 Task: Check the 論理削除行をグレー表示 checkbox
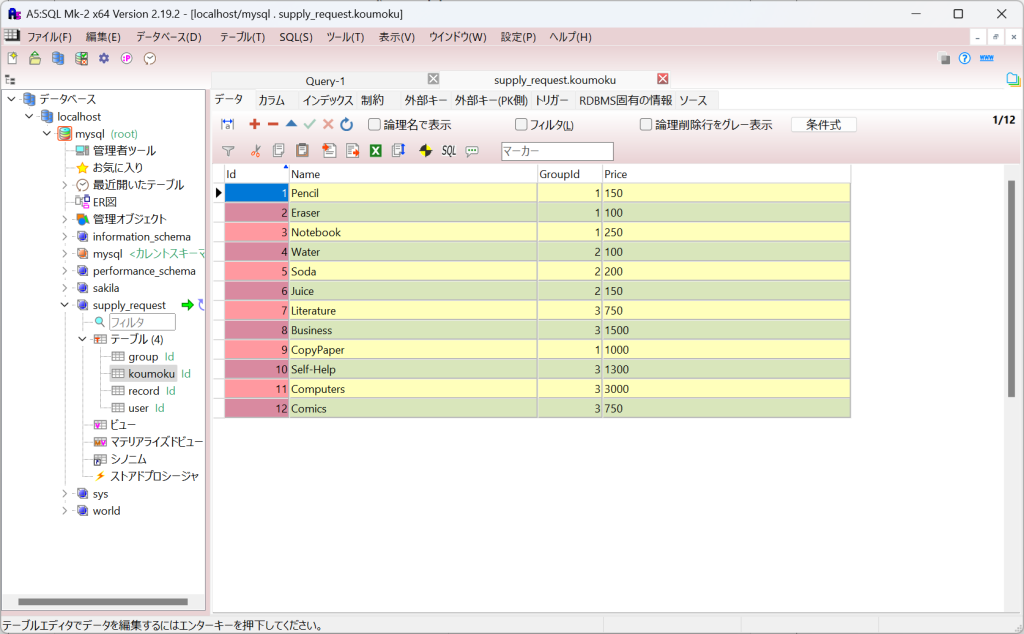[x=646, y=125]
